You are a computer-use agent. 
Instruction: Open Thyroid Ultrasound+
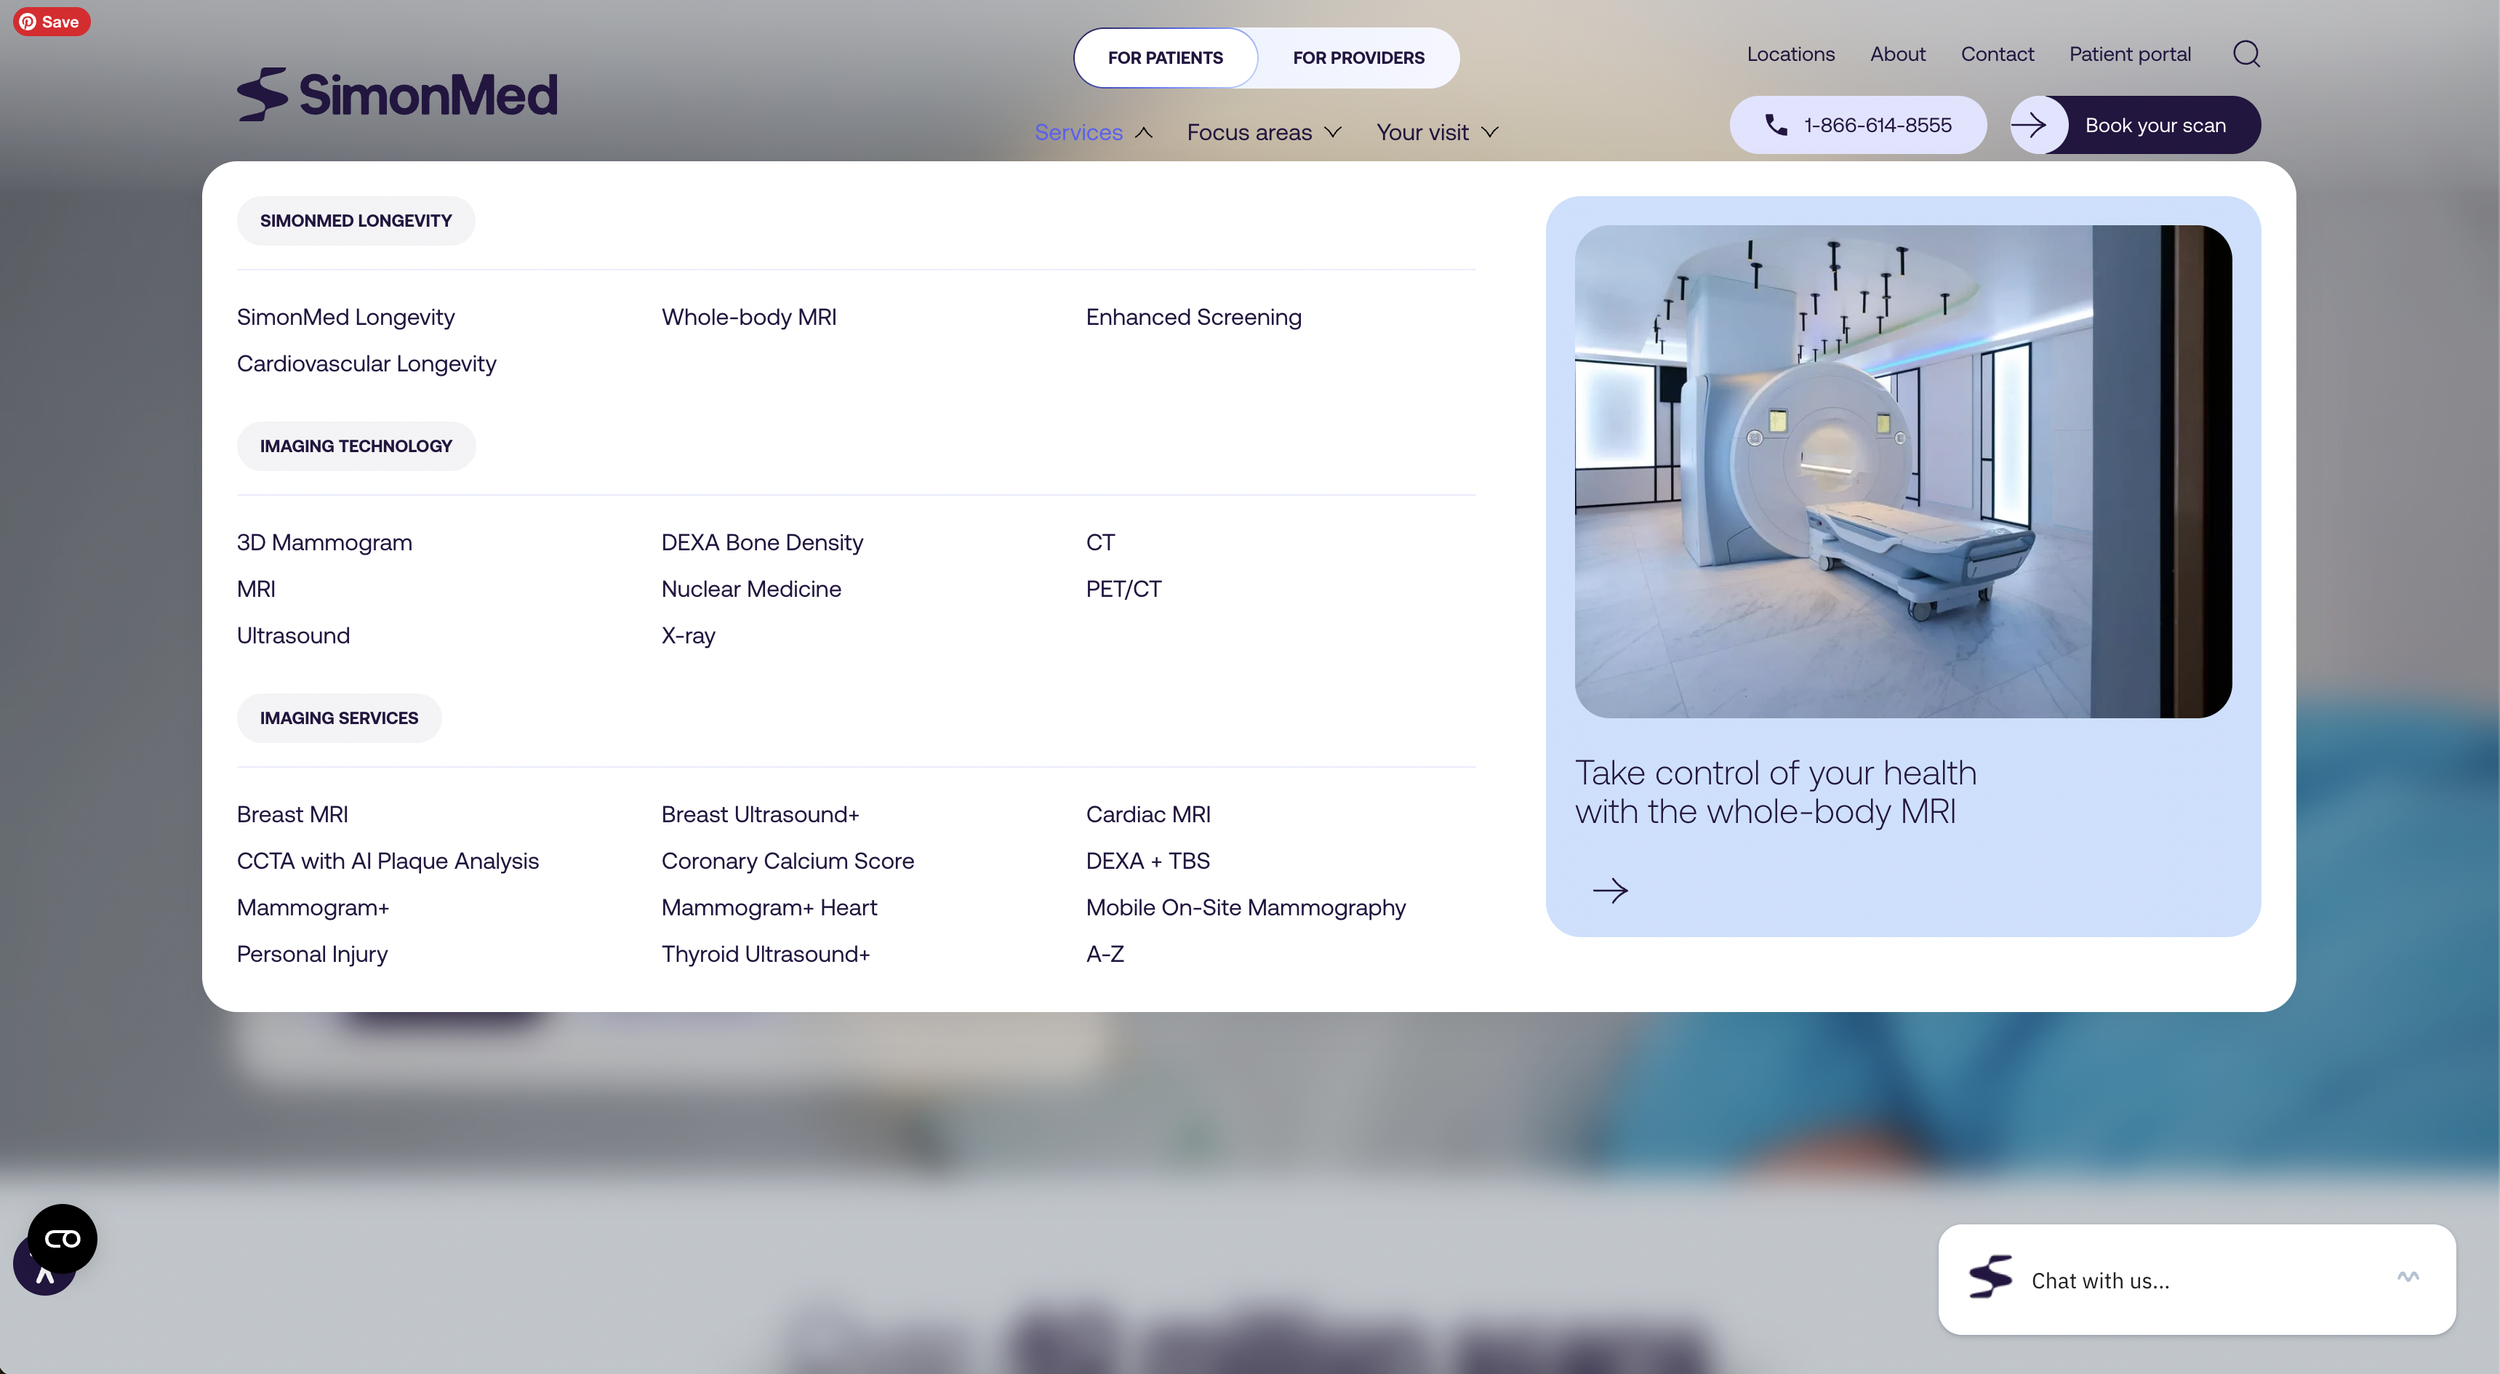click(765, 955)
